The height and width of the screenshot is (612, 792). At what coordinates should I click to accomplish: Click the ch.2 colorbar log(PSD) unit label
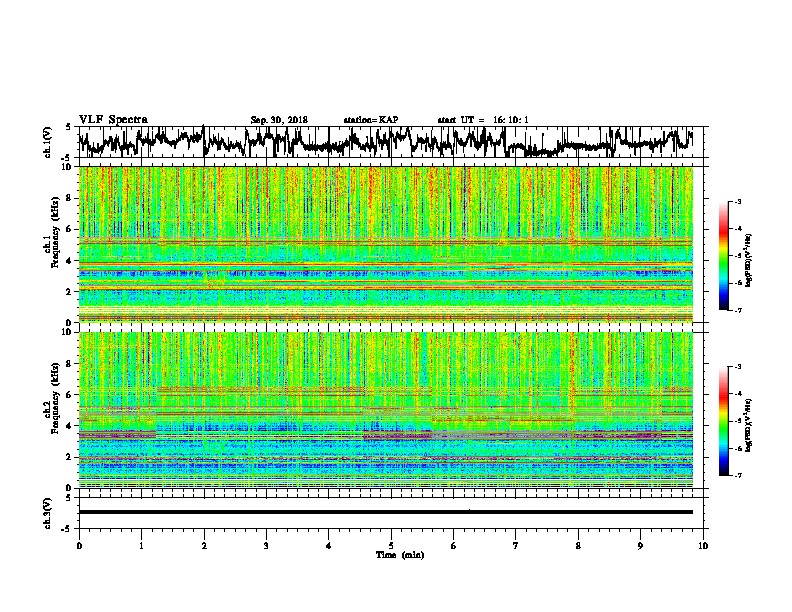(x=749, y=425)
